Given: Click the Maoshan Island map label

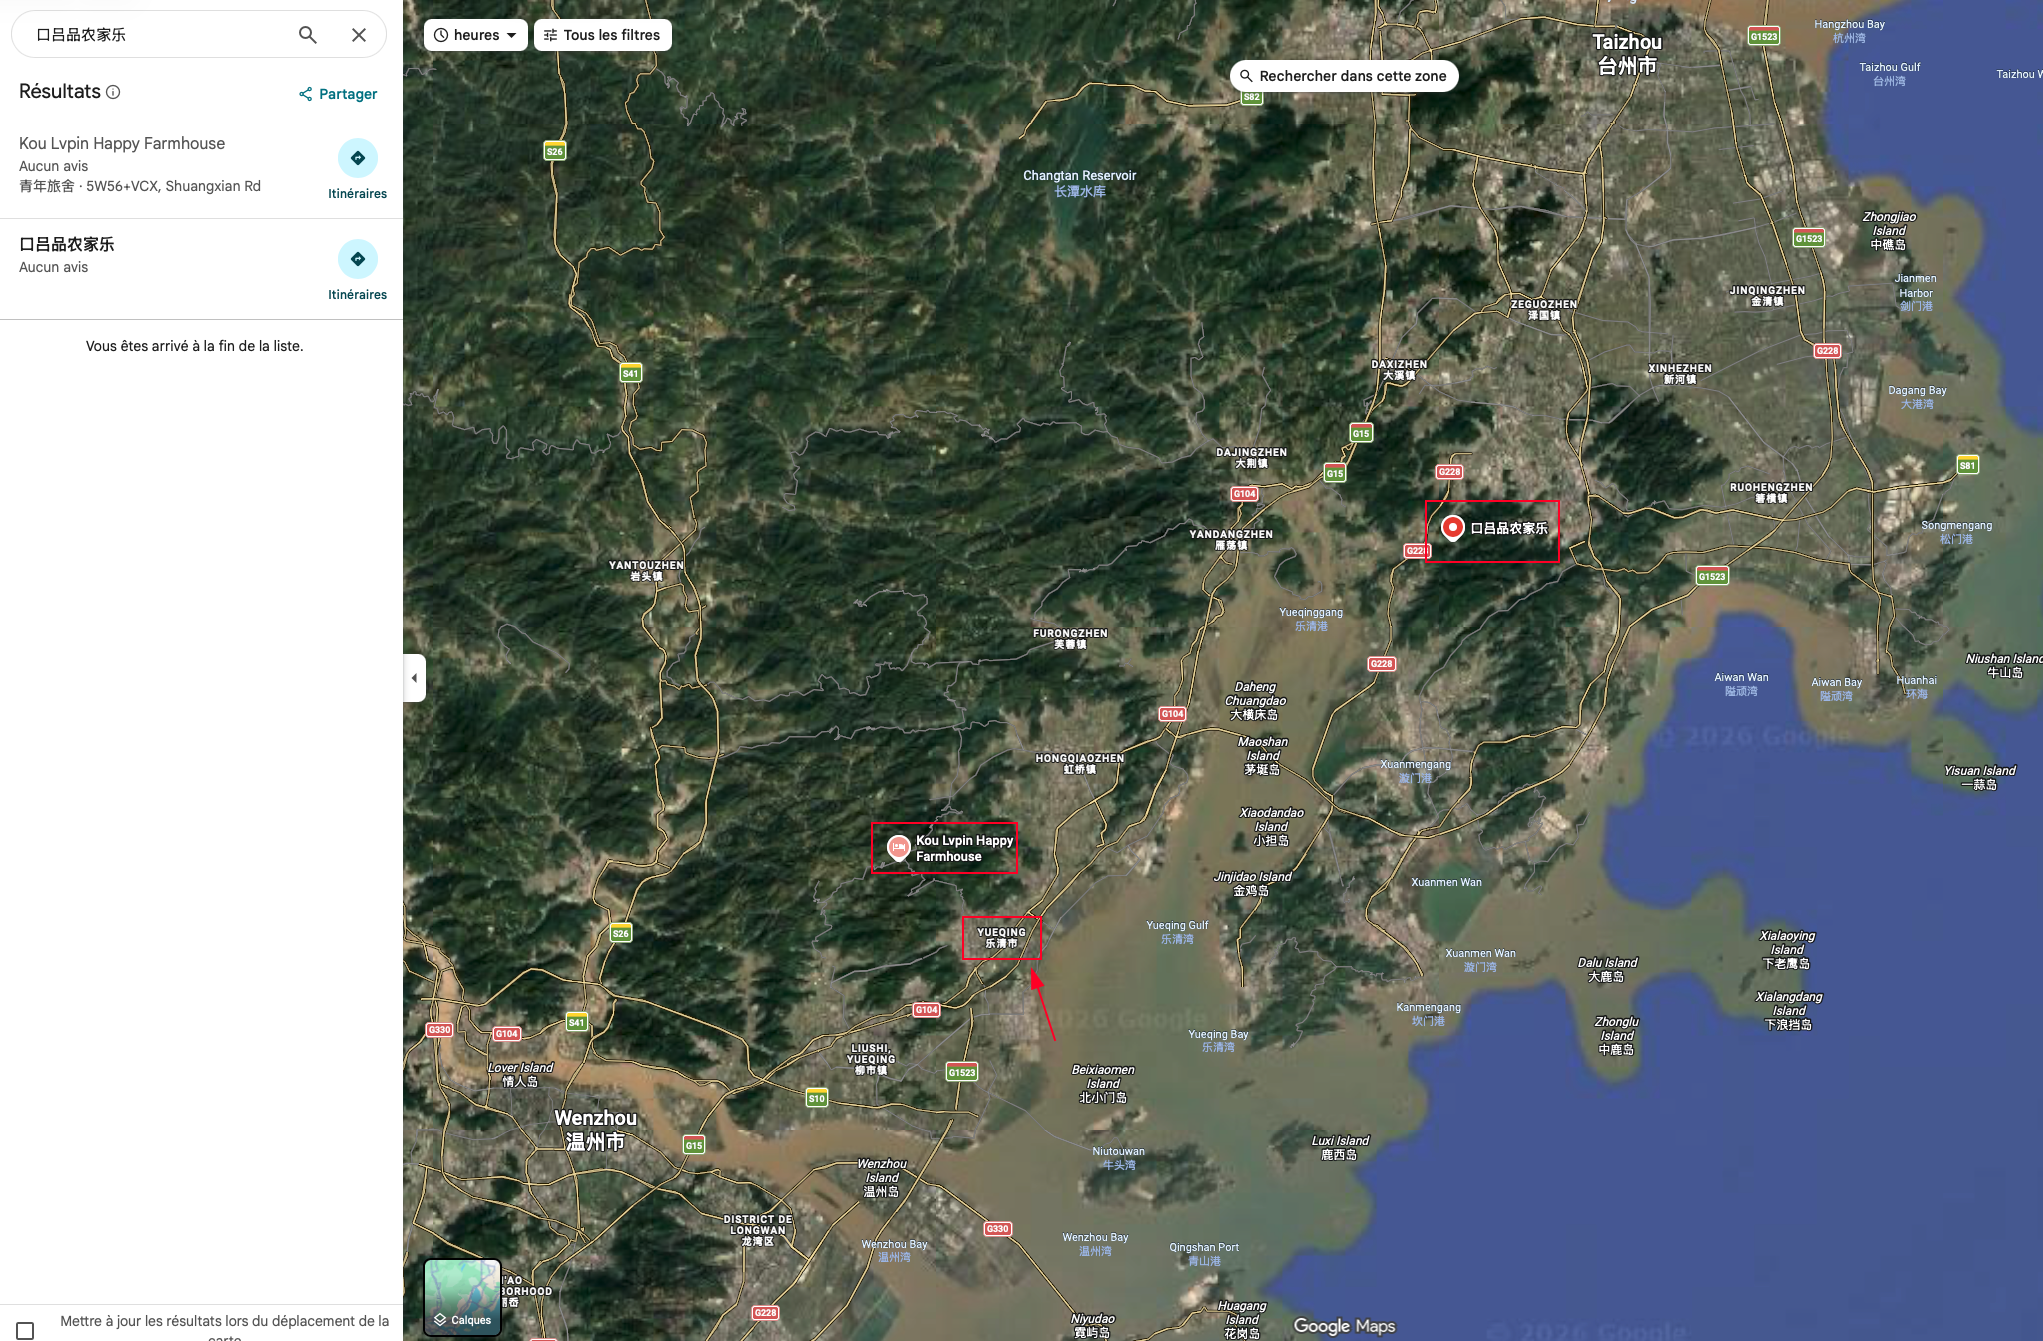Looking at the screenshot, I should click(1263, 756).
